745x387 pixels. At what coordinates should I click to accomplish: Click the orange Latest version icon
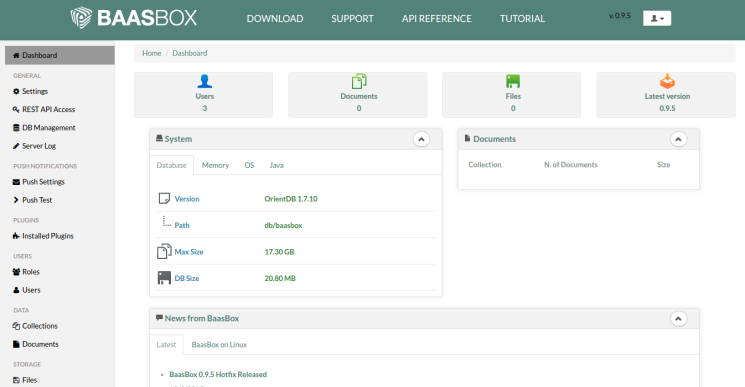[x=667, y=81]
